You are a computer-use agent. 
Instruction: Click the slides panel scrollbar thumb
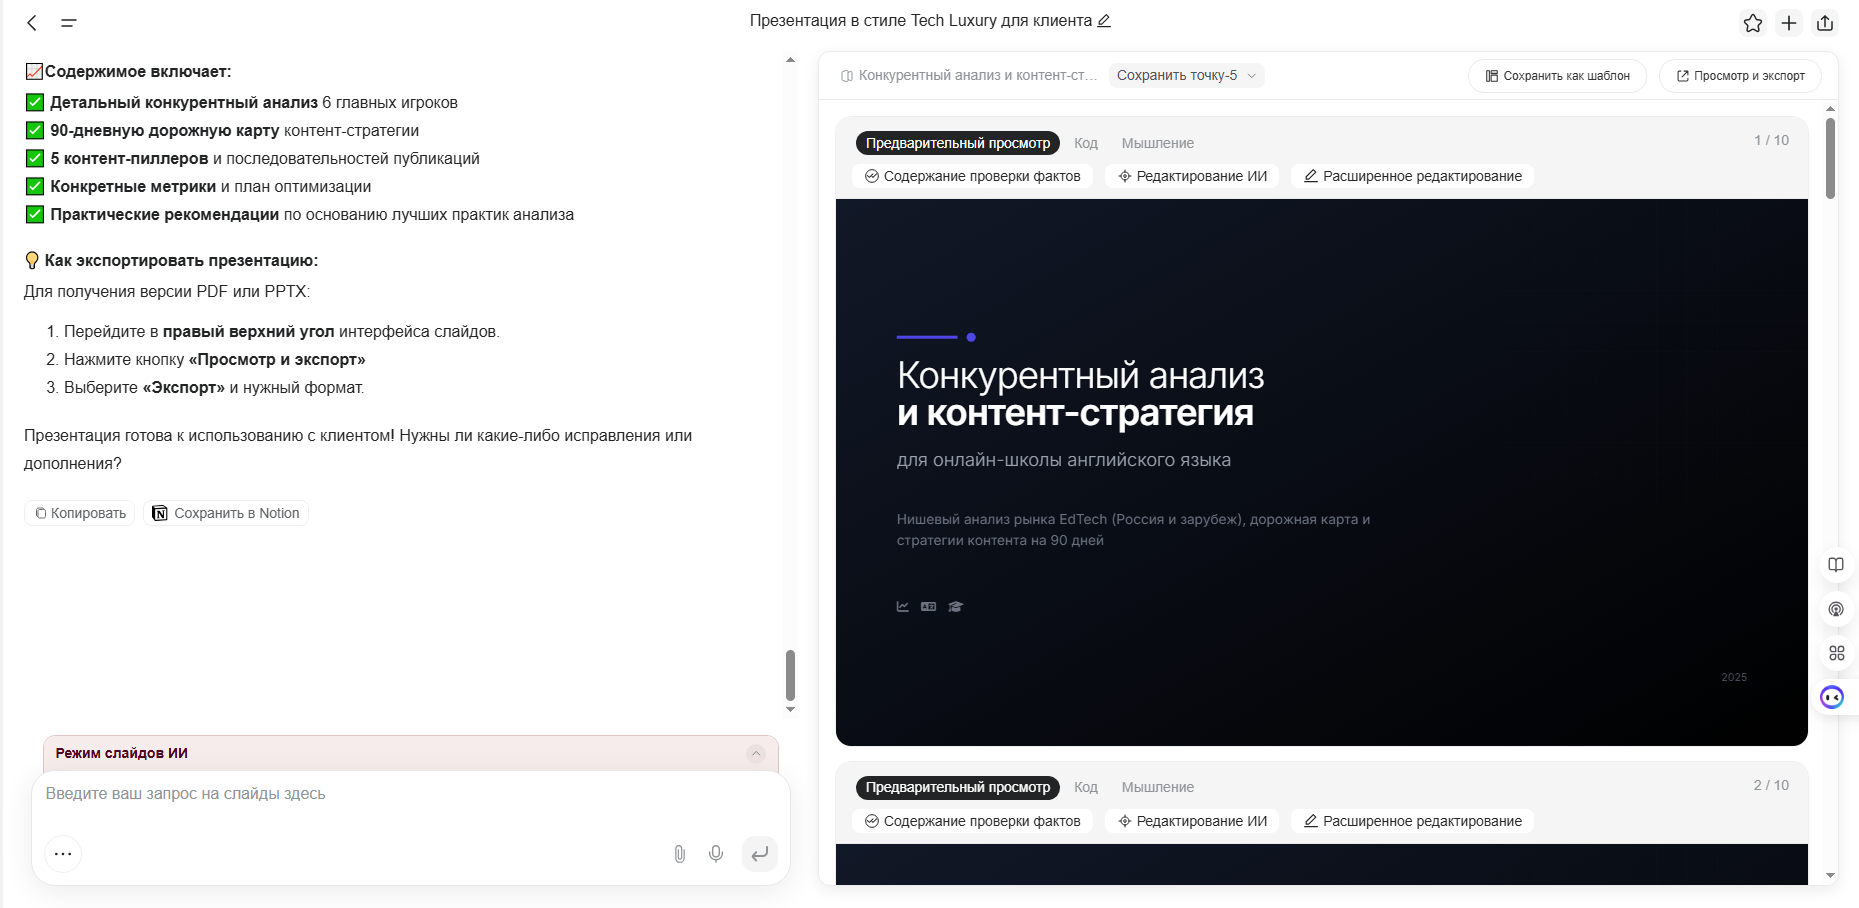click(1830, 158)
